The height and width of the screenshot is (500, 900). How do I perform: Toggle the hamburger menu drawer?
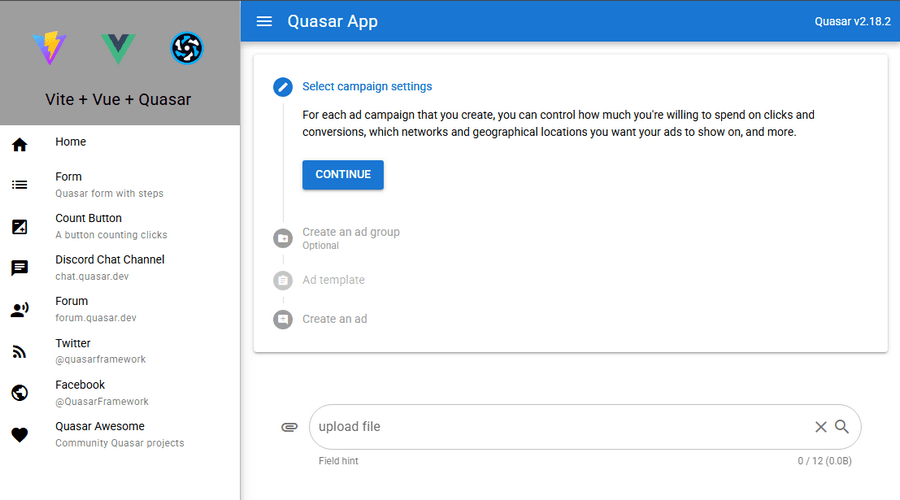click(264, 21)
